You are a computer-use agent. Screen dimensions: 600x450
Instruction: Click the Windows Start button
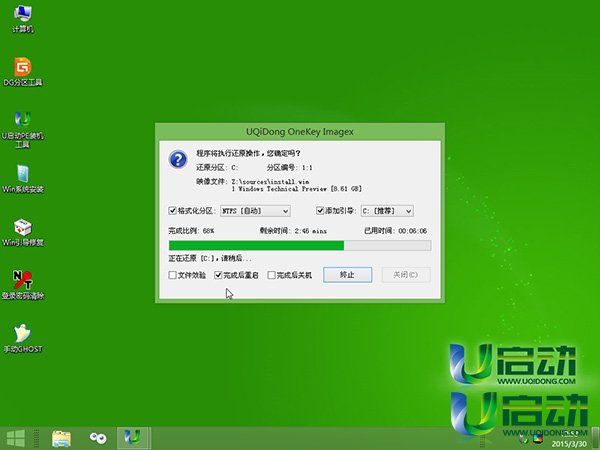click(x=15, y=439)
